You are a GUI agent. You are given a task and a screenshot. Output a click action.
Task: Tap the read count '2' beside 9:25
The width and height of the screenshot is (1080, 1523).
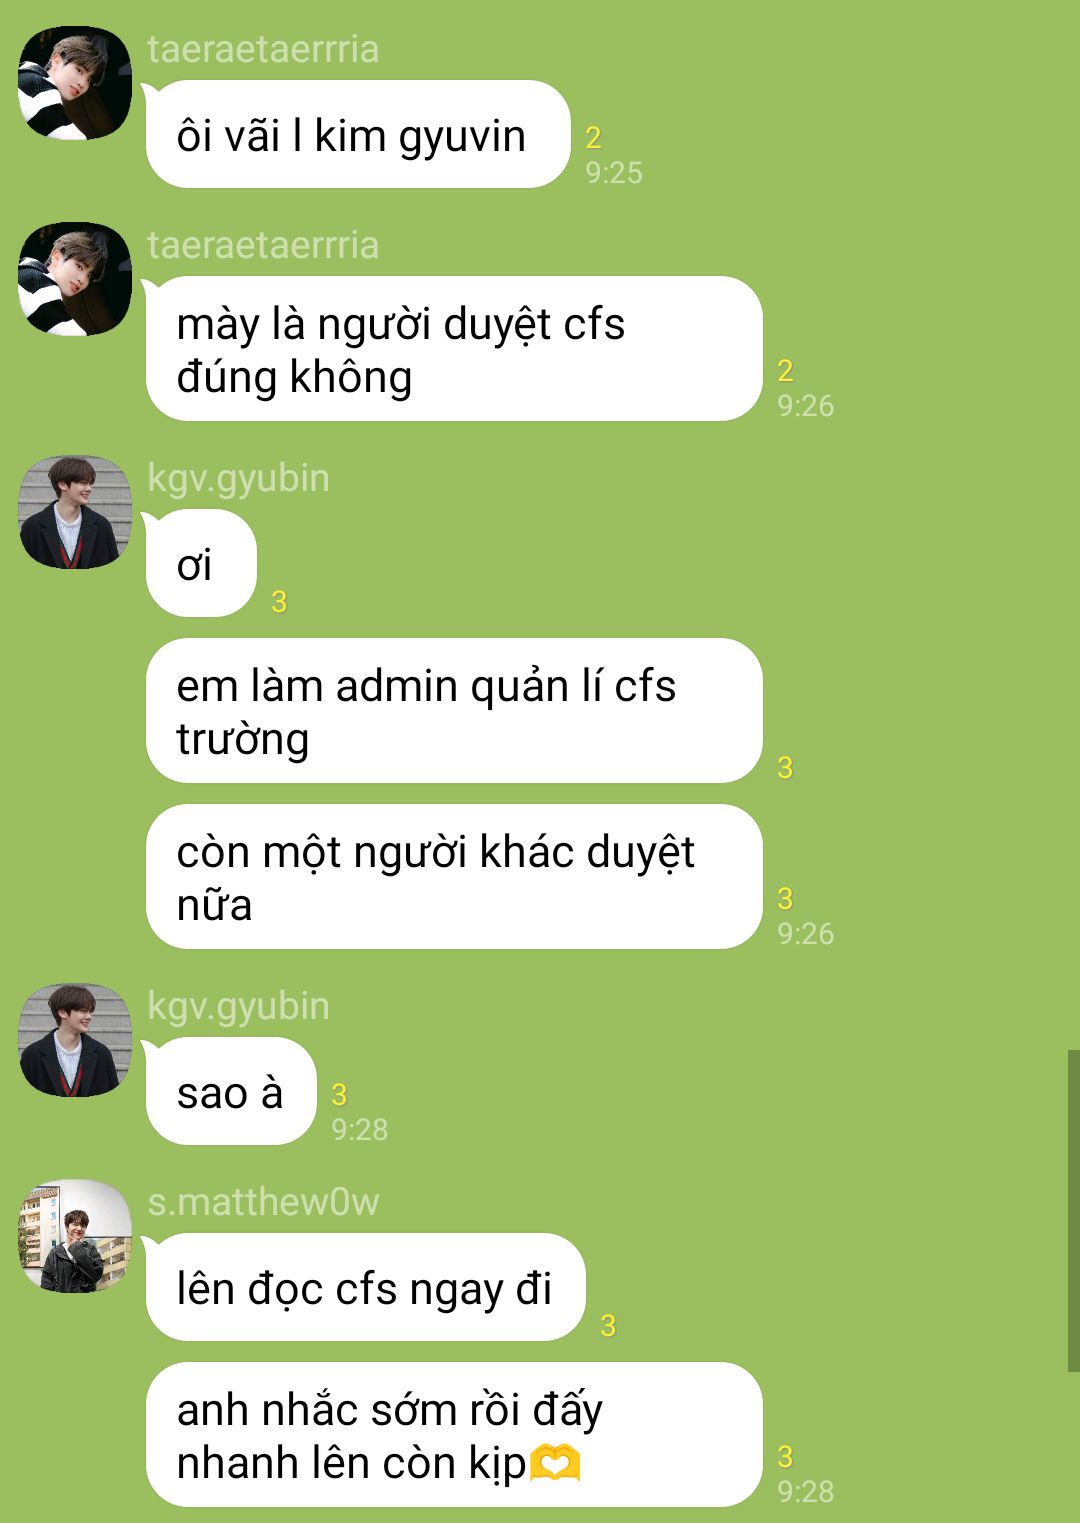pyautogui.click(x=593, y=138)
